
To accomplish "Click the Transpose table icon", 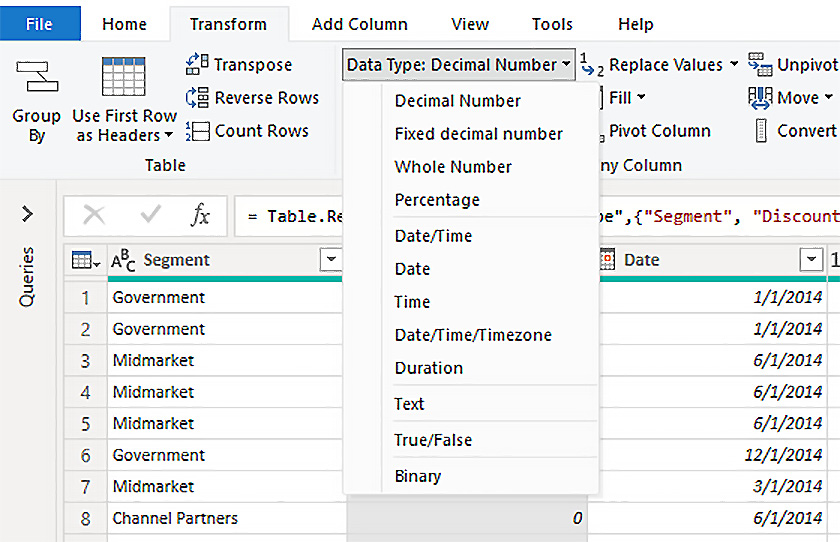I will click(198, 65).
